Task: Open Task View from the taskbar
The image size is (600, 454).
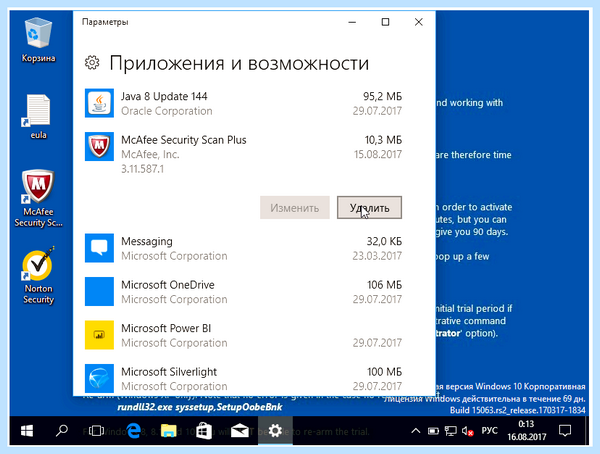Action: (x=96, y=431)
